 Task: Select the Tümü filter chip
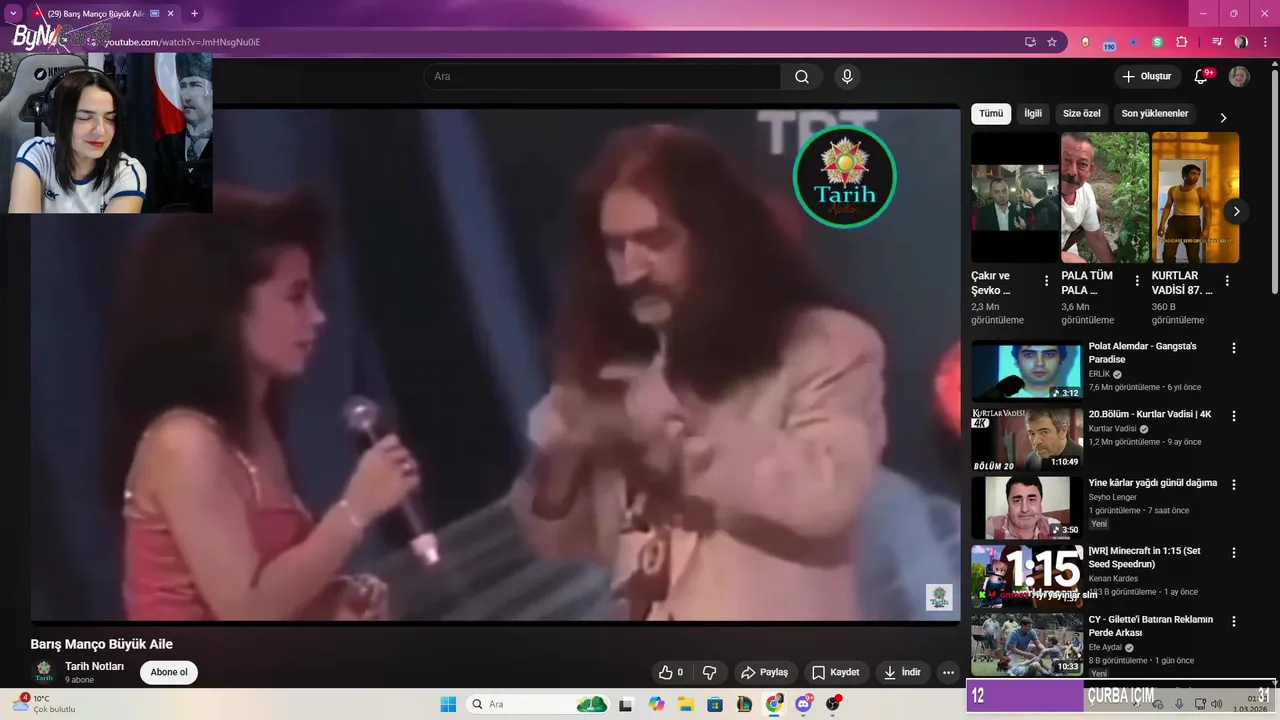(991, 114)
